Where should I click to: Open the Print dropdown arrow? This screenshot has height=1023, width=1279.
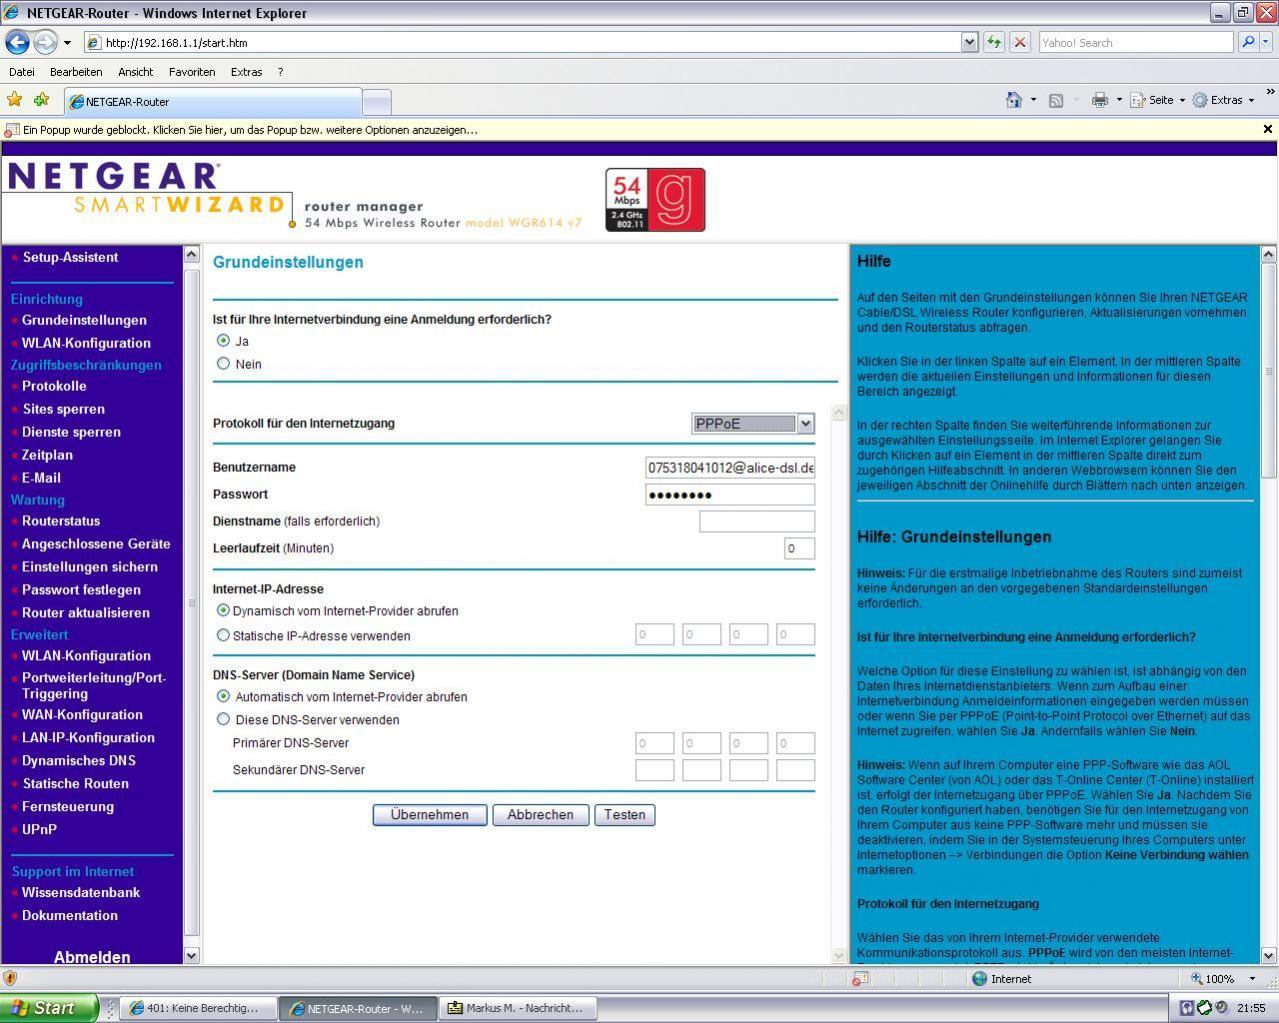1119,100
